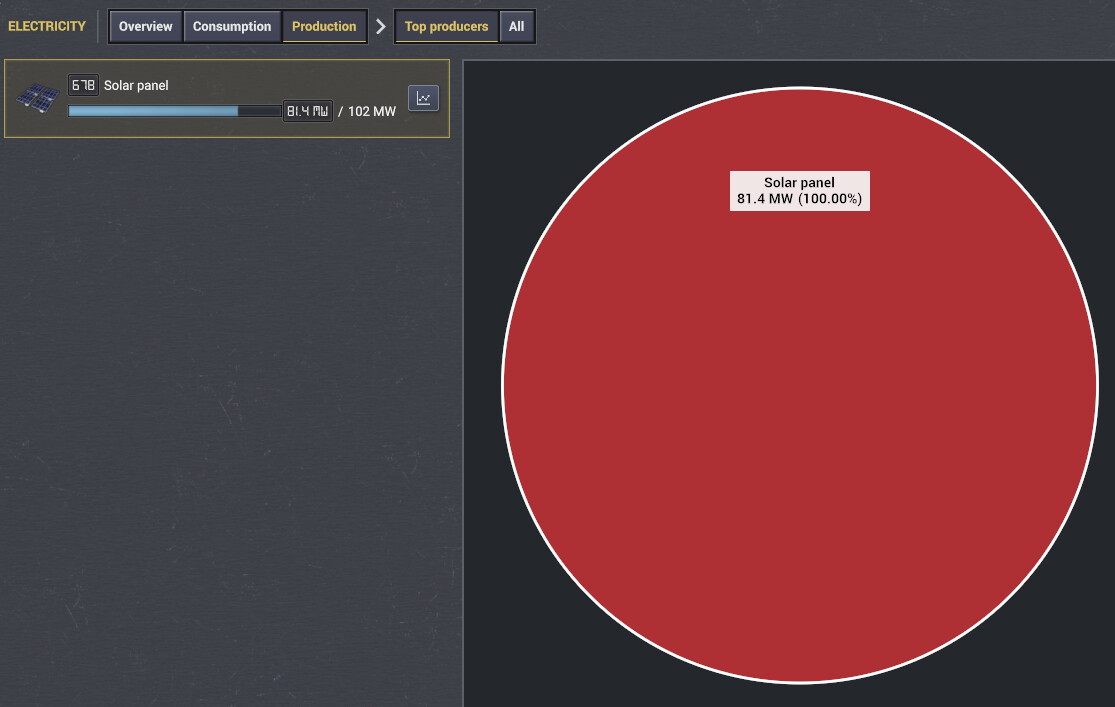
Task: Click the 678 solar panel count badge
Action: [83, 85]
